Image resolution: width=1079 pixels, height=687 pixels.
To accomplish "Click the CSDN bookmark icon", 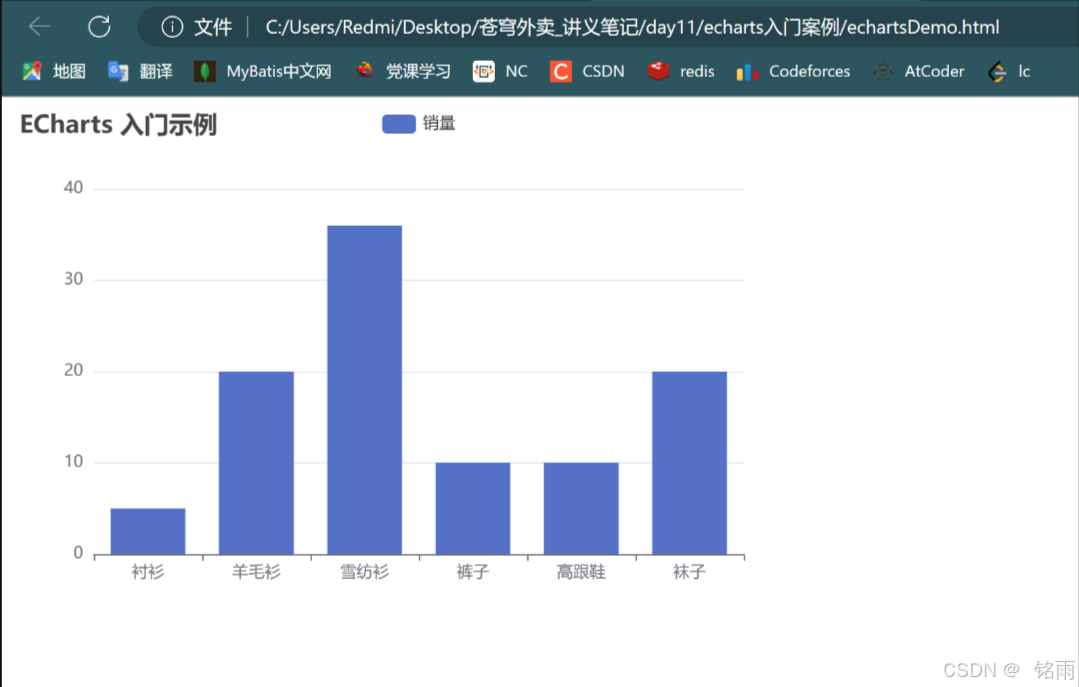I will coord(560,71).
